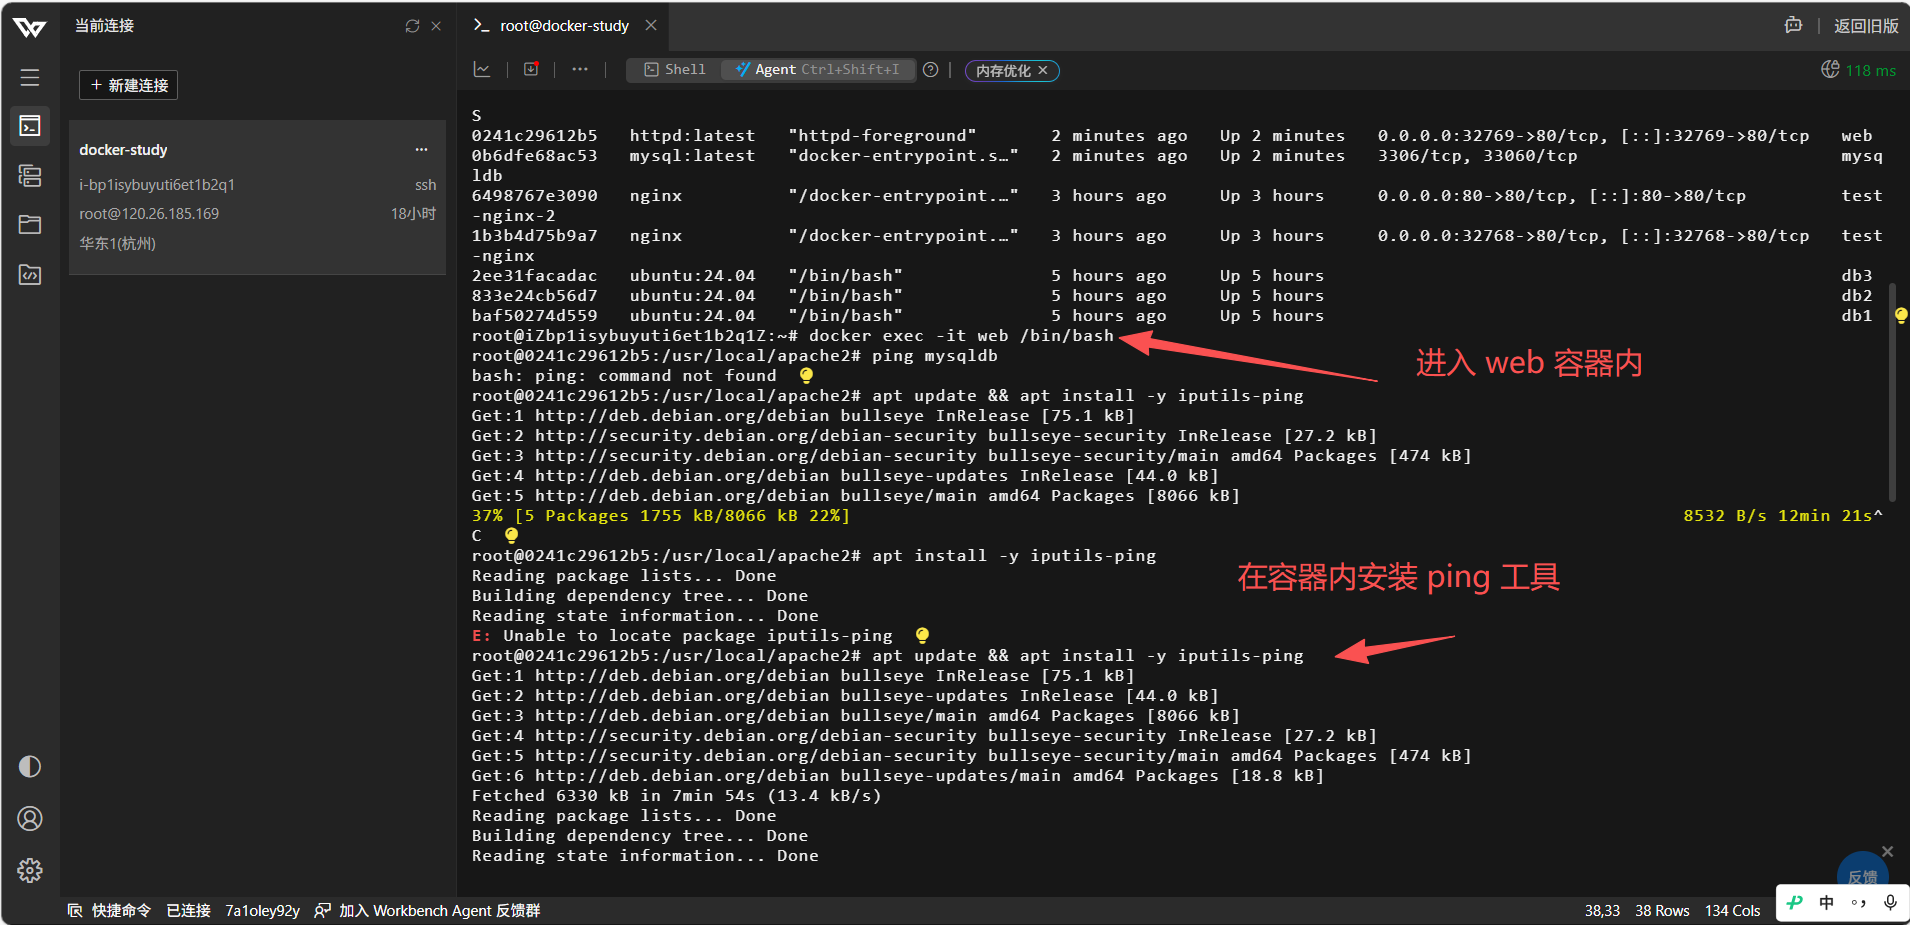Open the code snippet sidebar icon
1910x925 pixels.
[30, 274]
